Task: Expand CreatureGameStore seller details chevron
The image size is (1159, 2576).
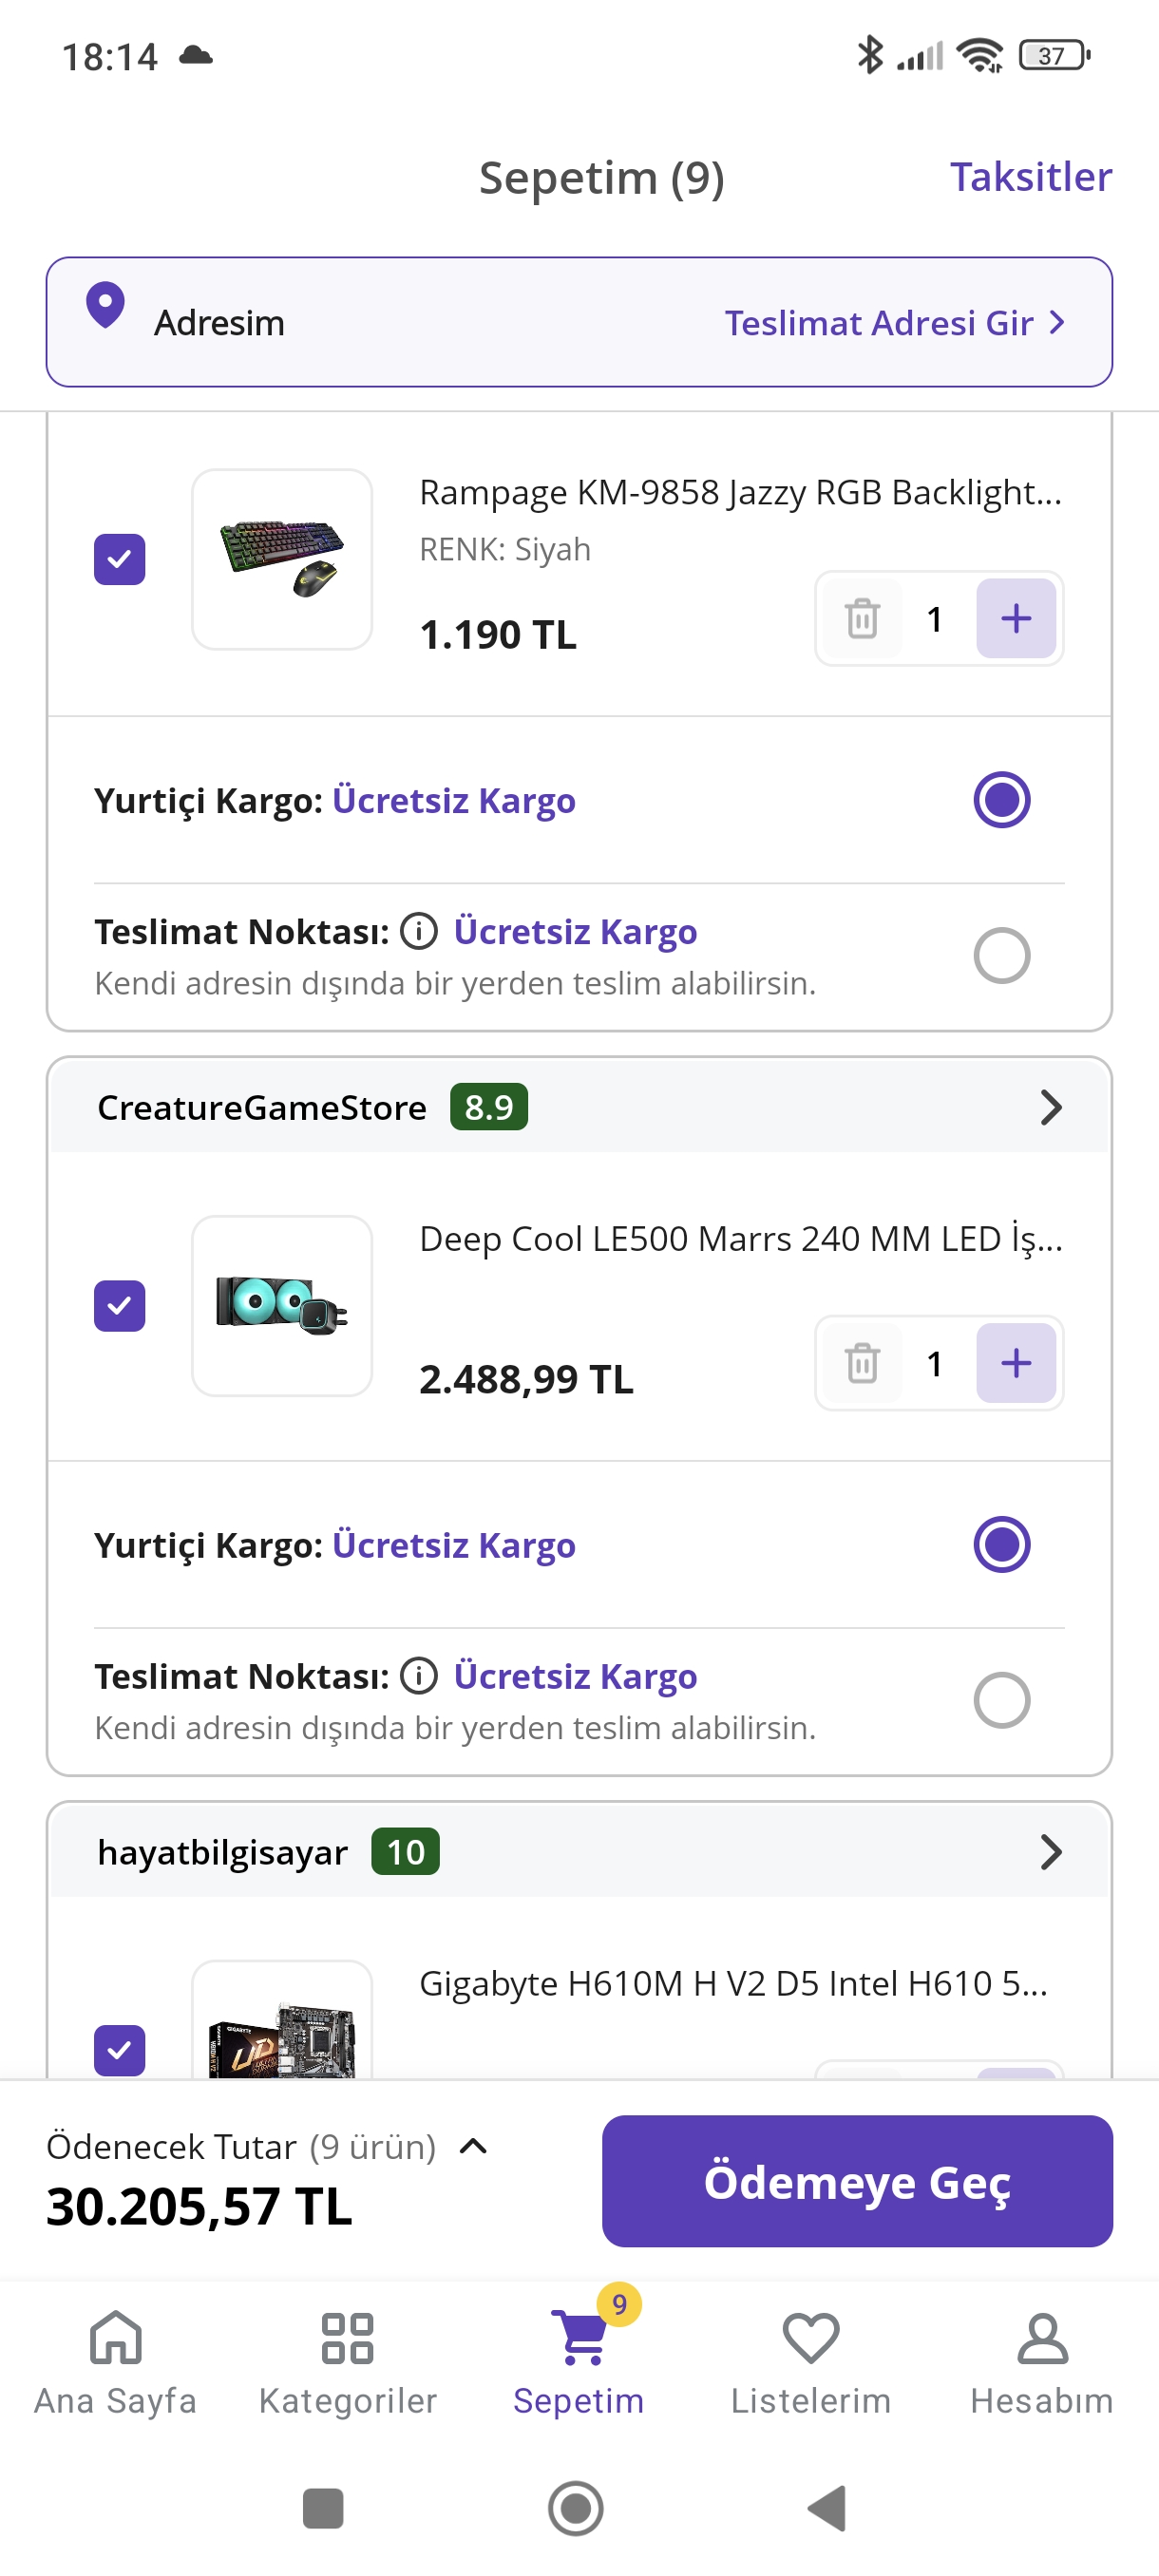Action: point(1050,1107)
